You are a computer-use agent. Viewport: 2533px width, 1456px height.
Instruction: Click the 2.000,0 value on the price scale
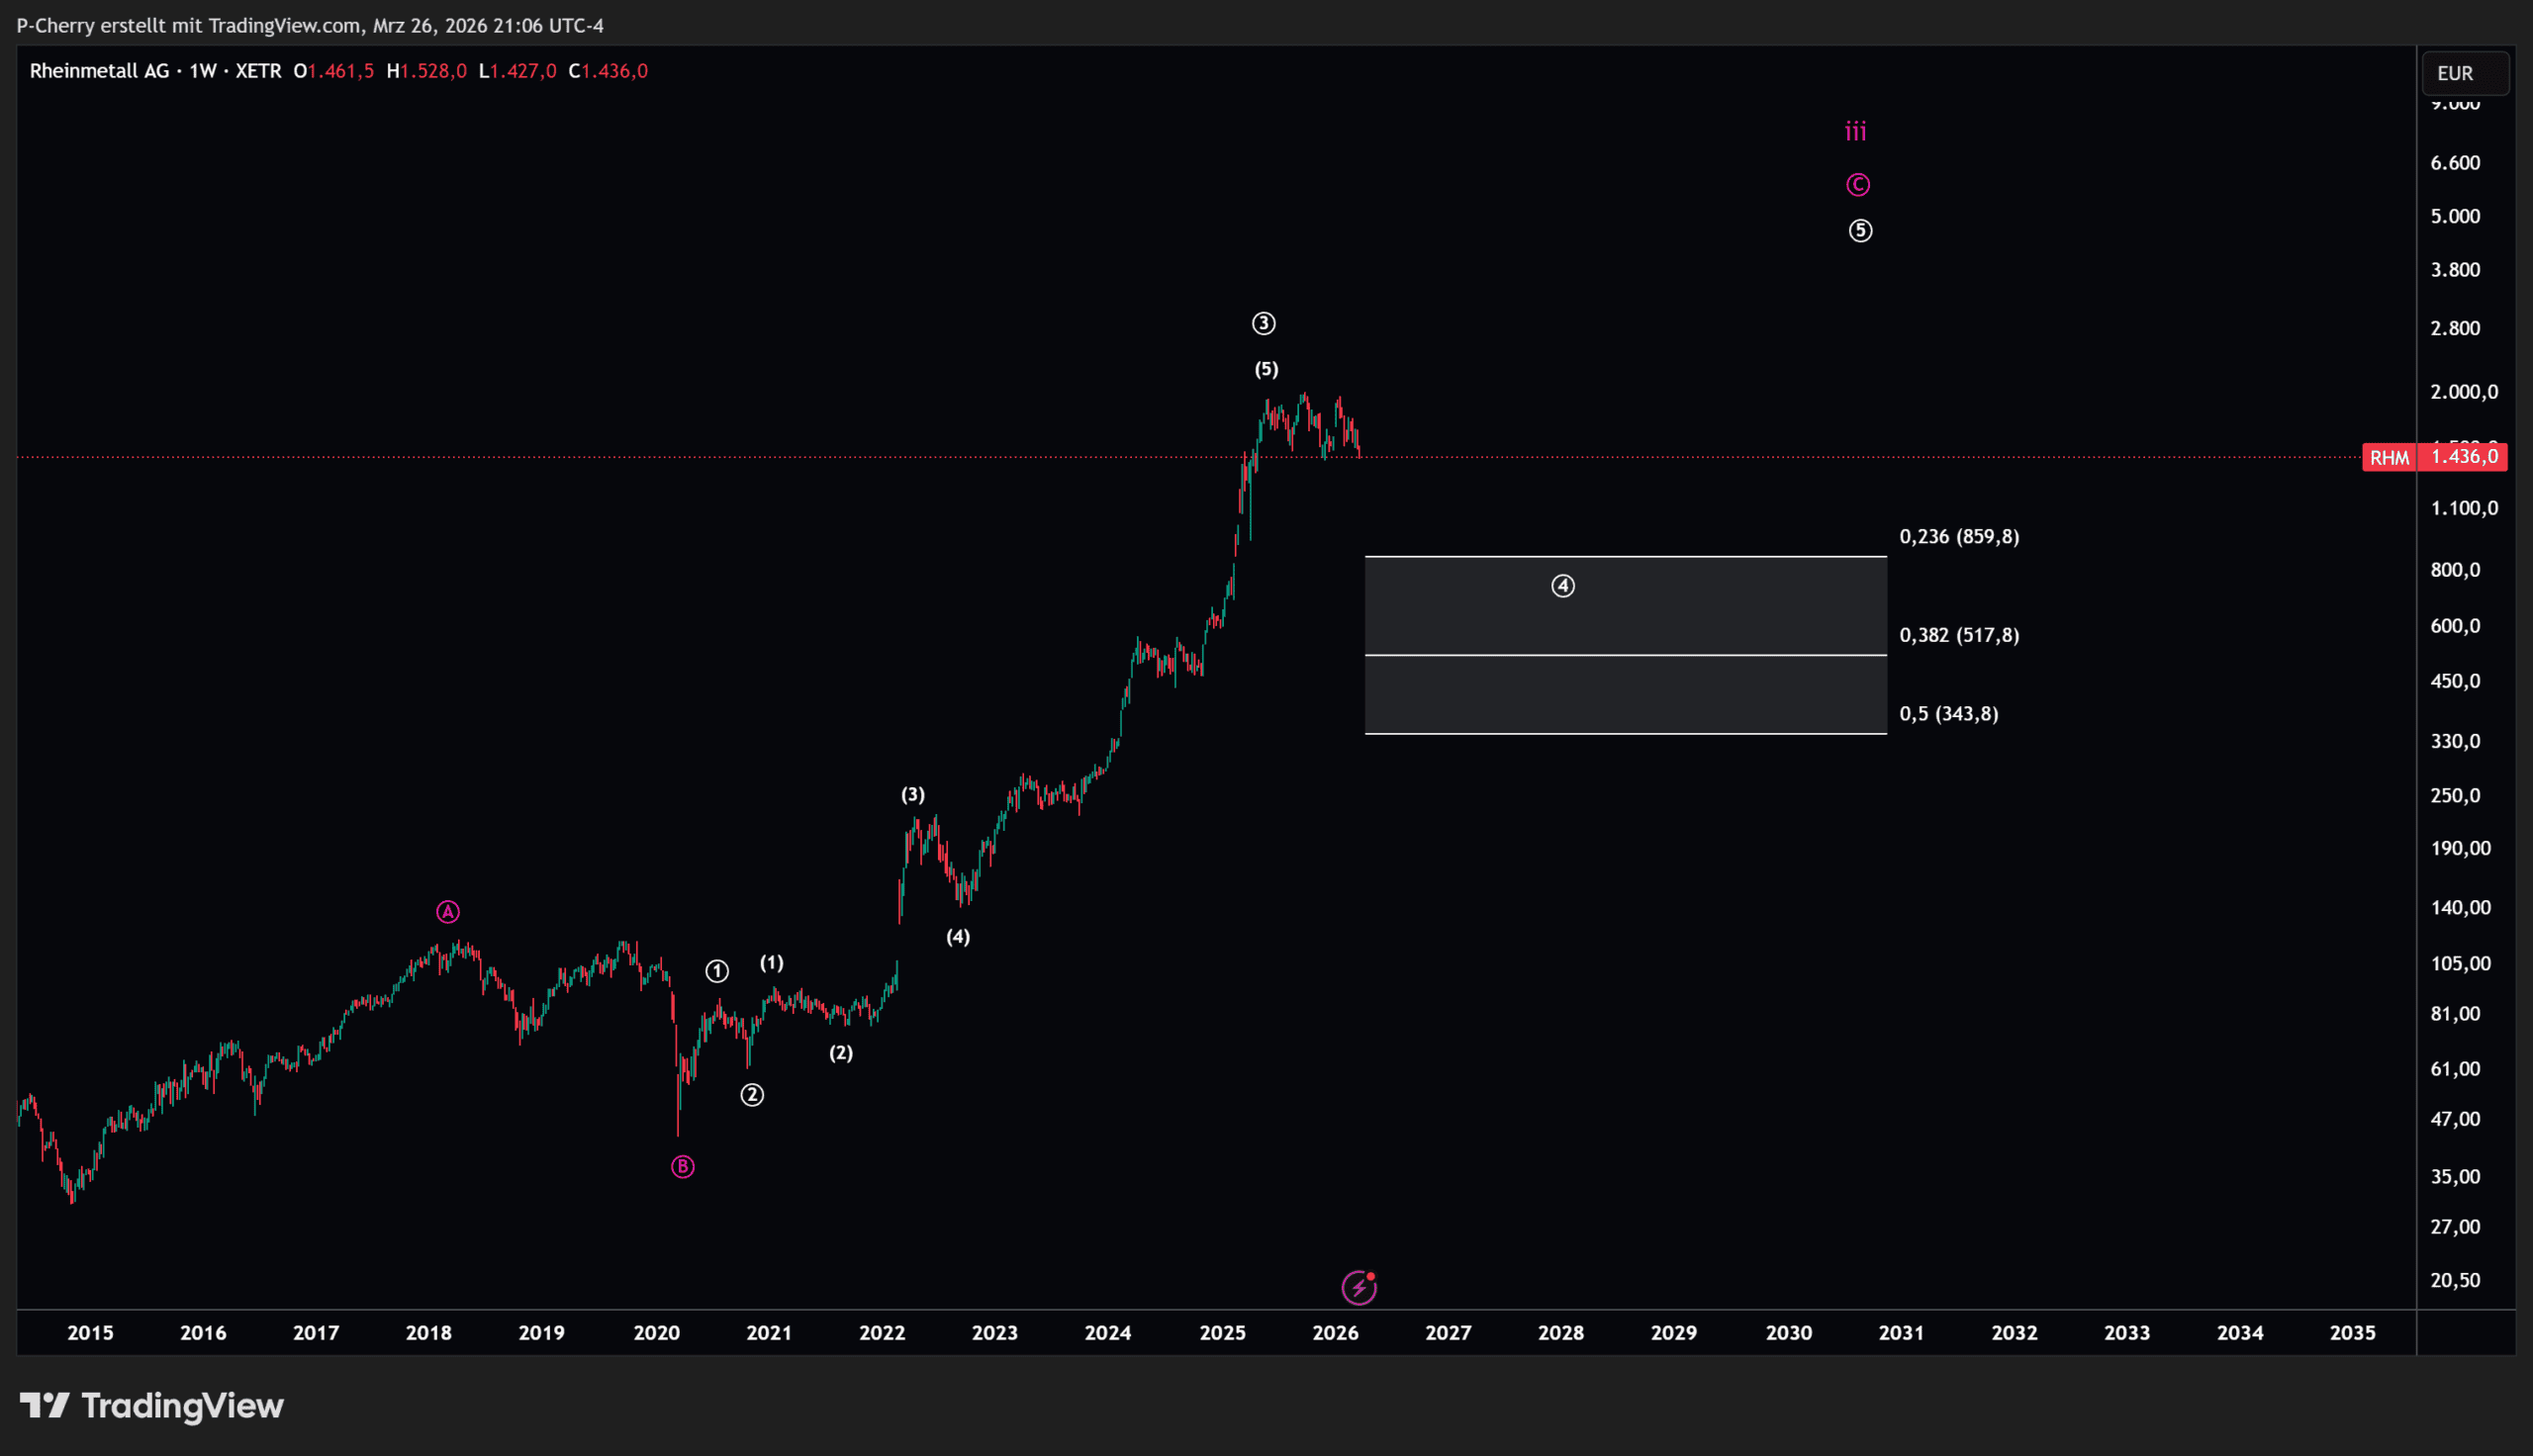[x=2463, y=392]
